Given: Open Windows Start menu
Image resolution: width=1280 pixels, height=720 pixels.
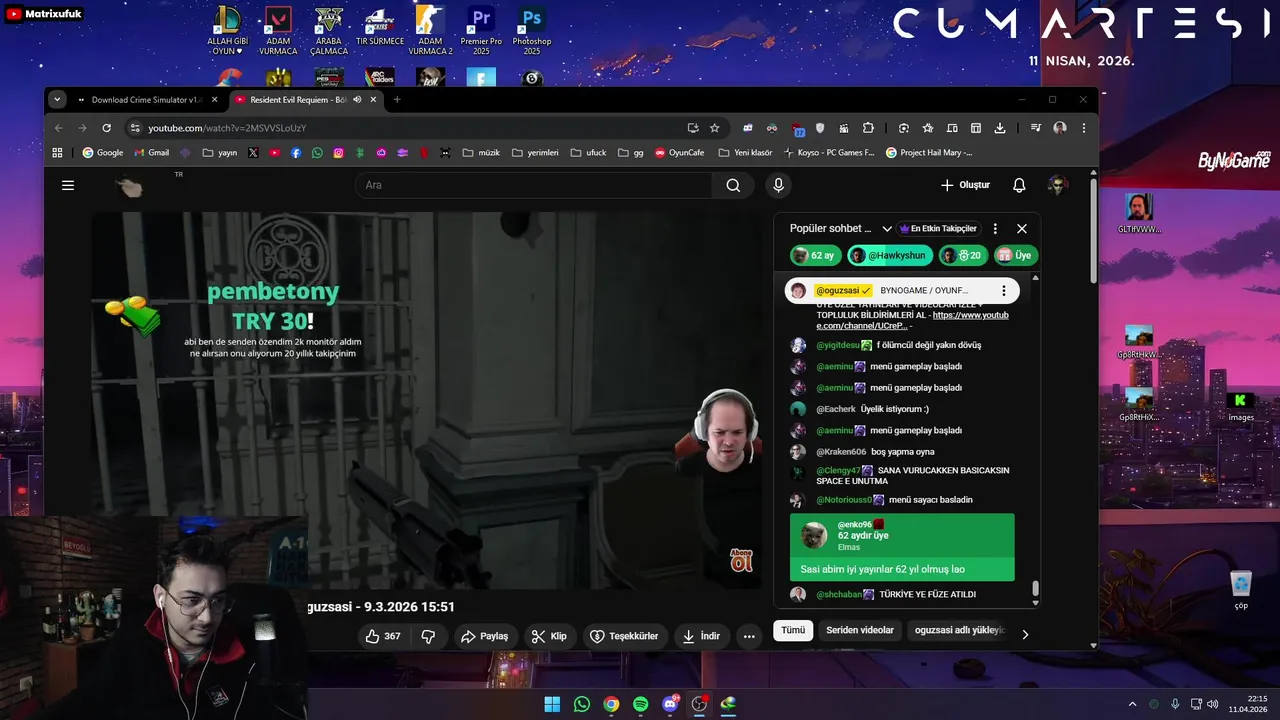Looking at the screenshot, I should click(x=552, y=704).
